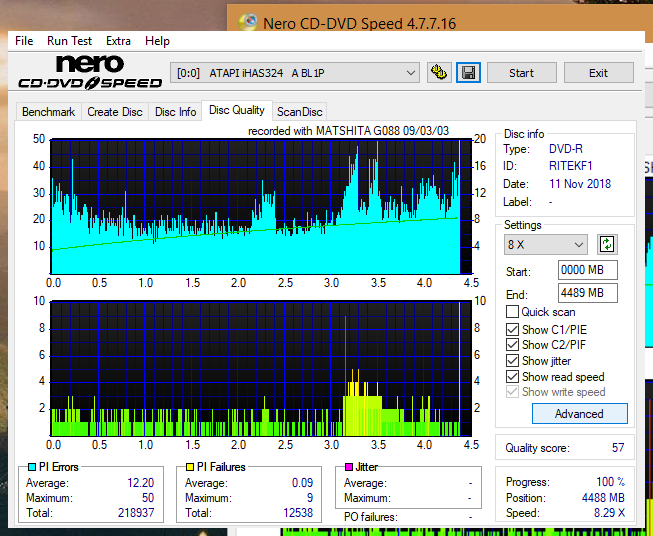653x536 pixels.
Task: Click the yellow PI Failures color swatch
Action: (x=190, y=467)
